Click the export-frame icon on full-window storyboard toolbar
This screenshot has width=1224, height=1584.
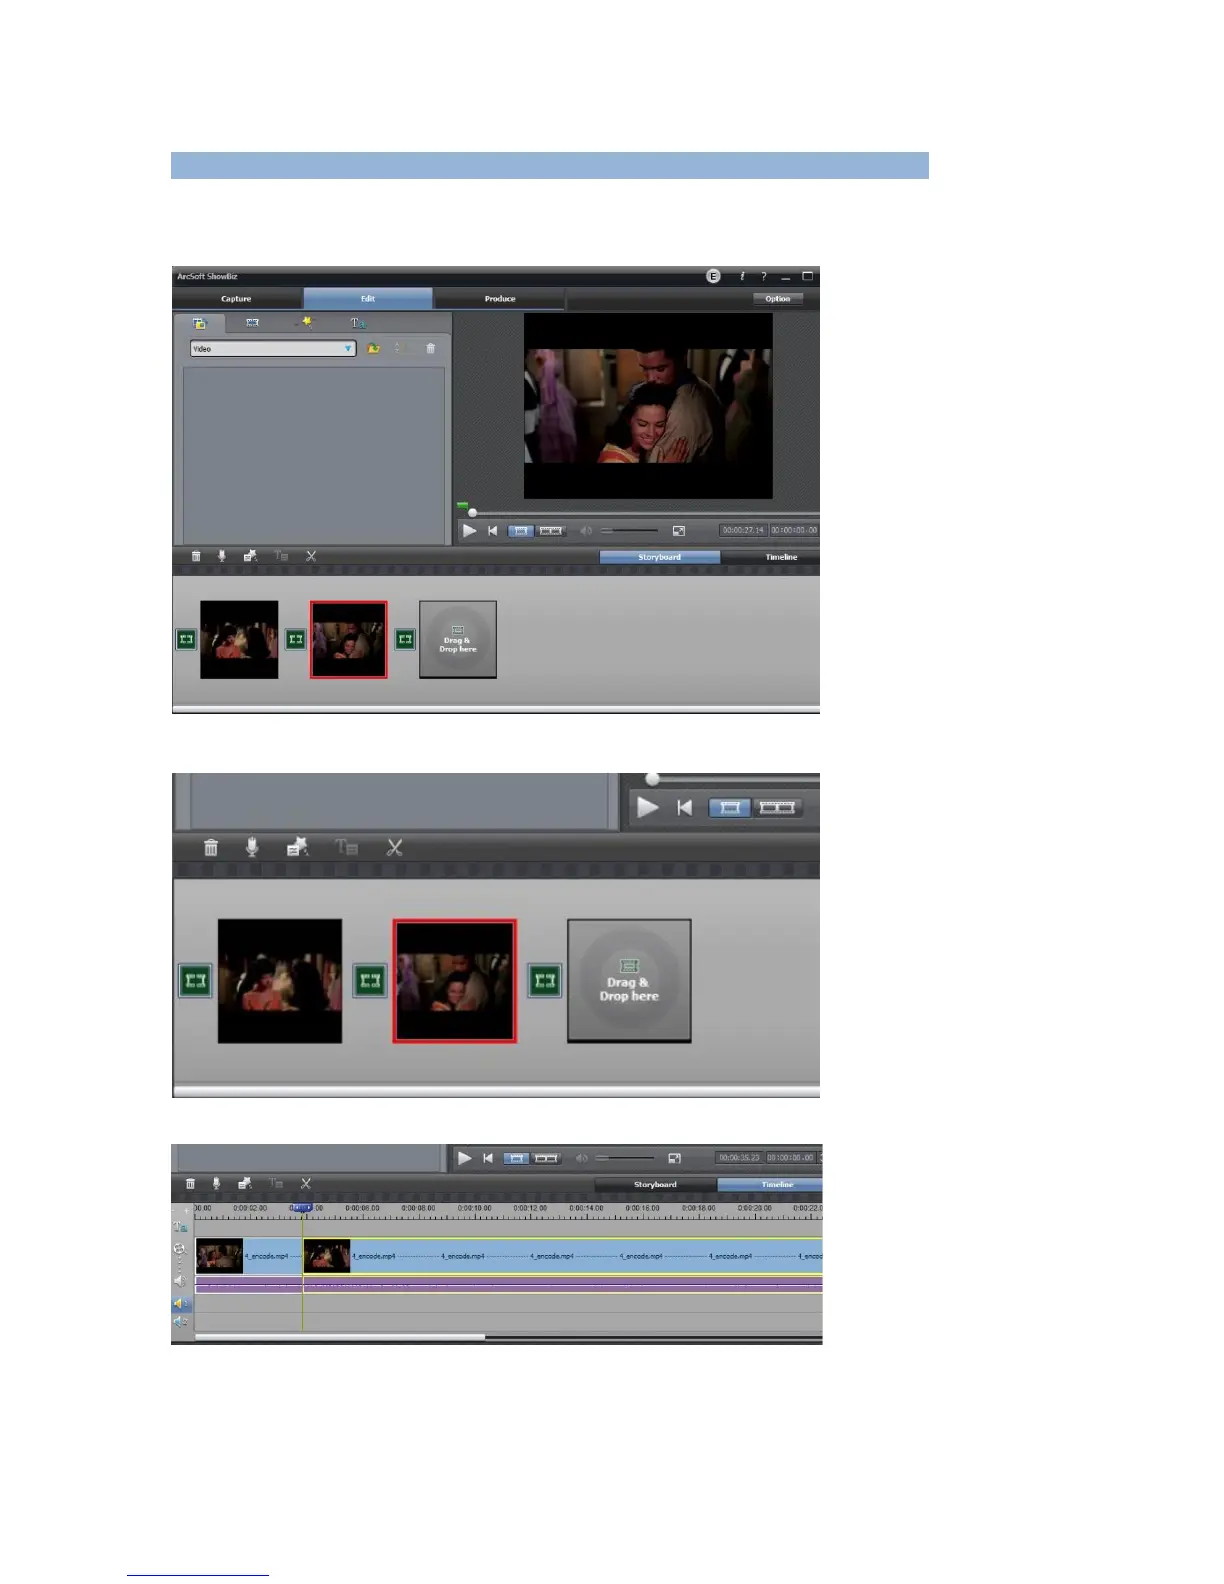pyautogui.click(x=250, y=556)
